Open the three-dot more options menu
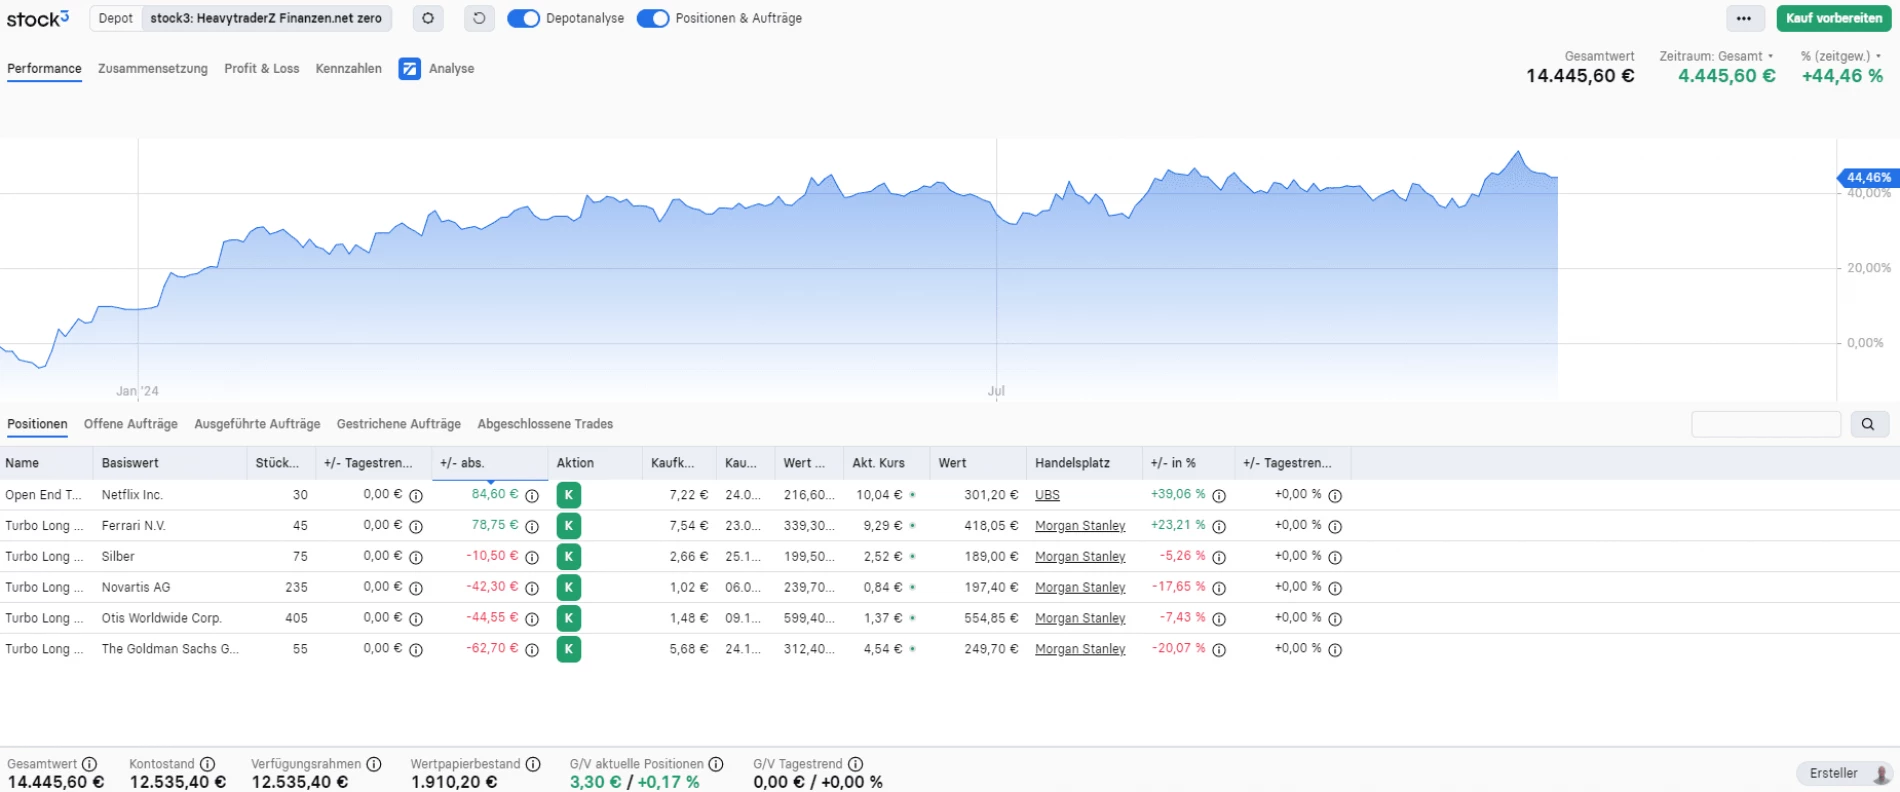 1744,18
